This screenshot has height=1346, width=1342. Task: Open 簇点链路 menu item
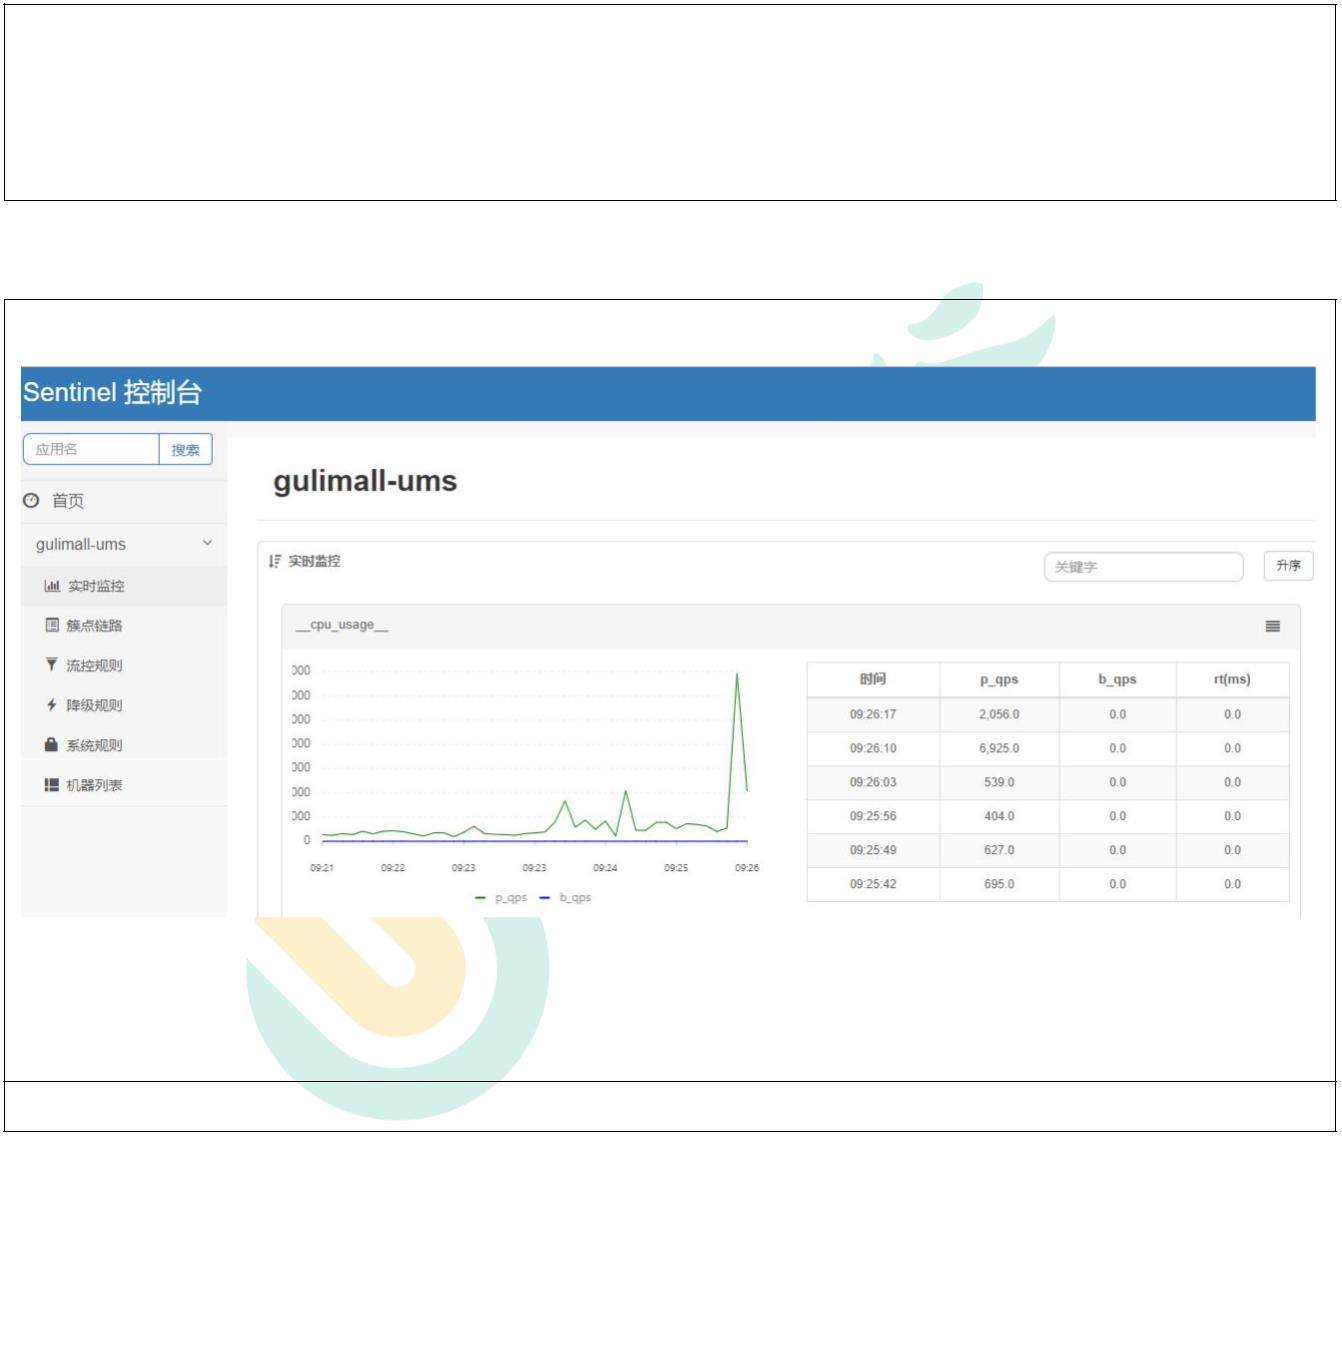pos(94,625)
